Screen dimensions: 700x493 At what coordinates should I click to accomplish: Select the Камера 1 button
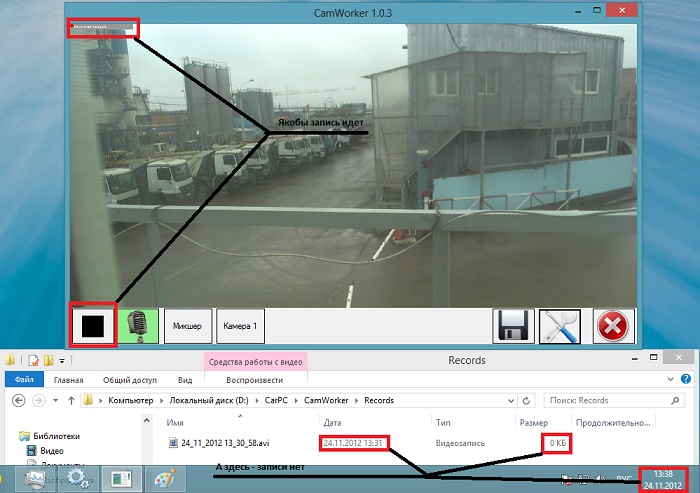click(240, 326)
